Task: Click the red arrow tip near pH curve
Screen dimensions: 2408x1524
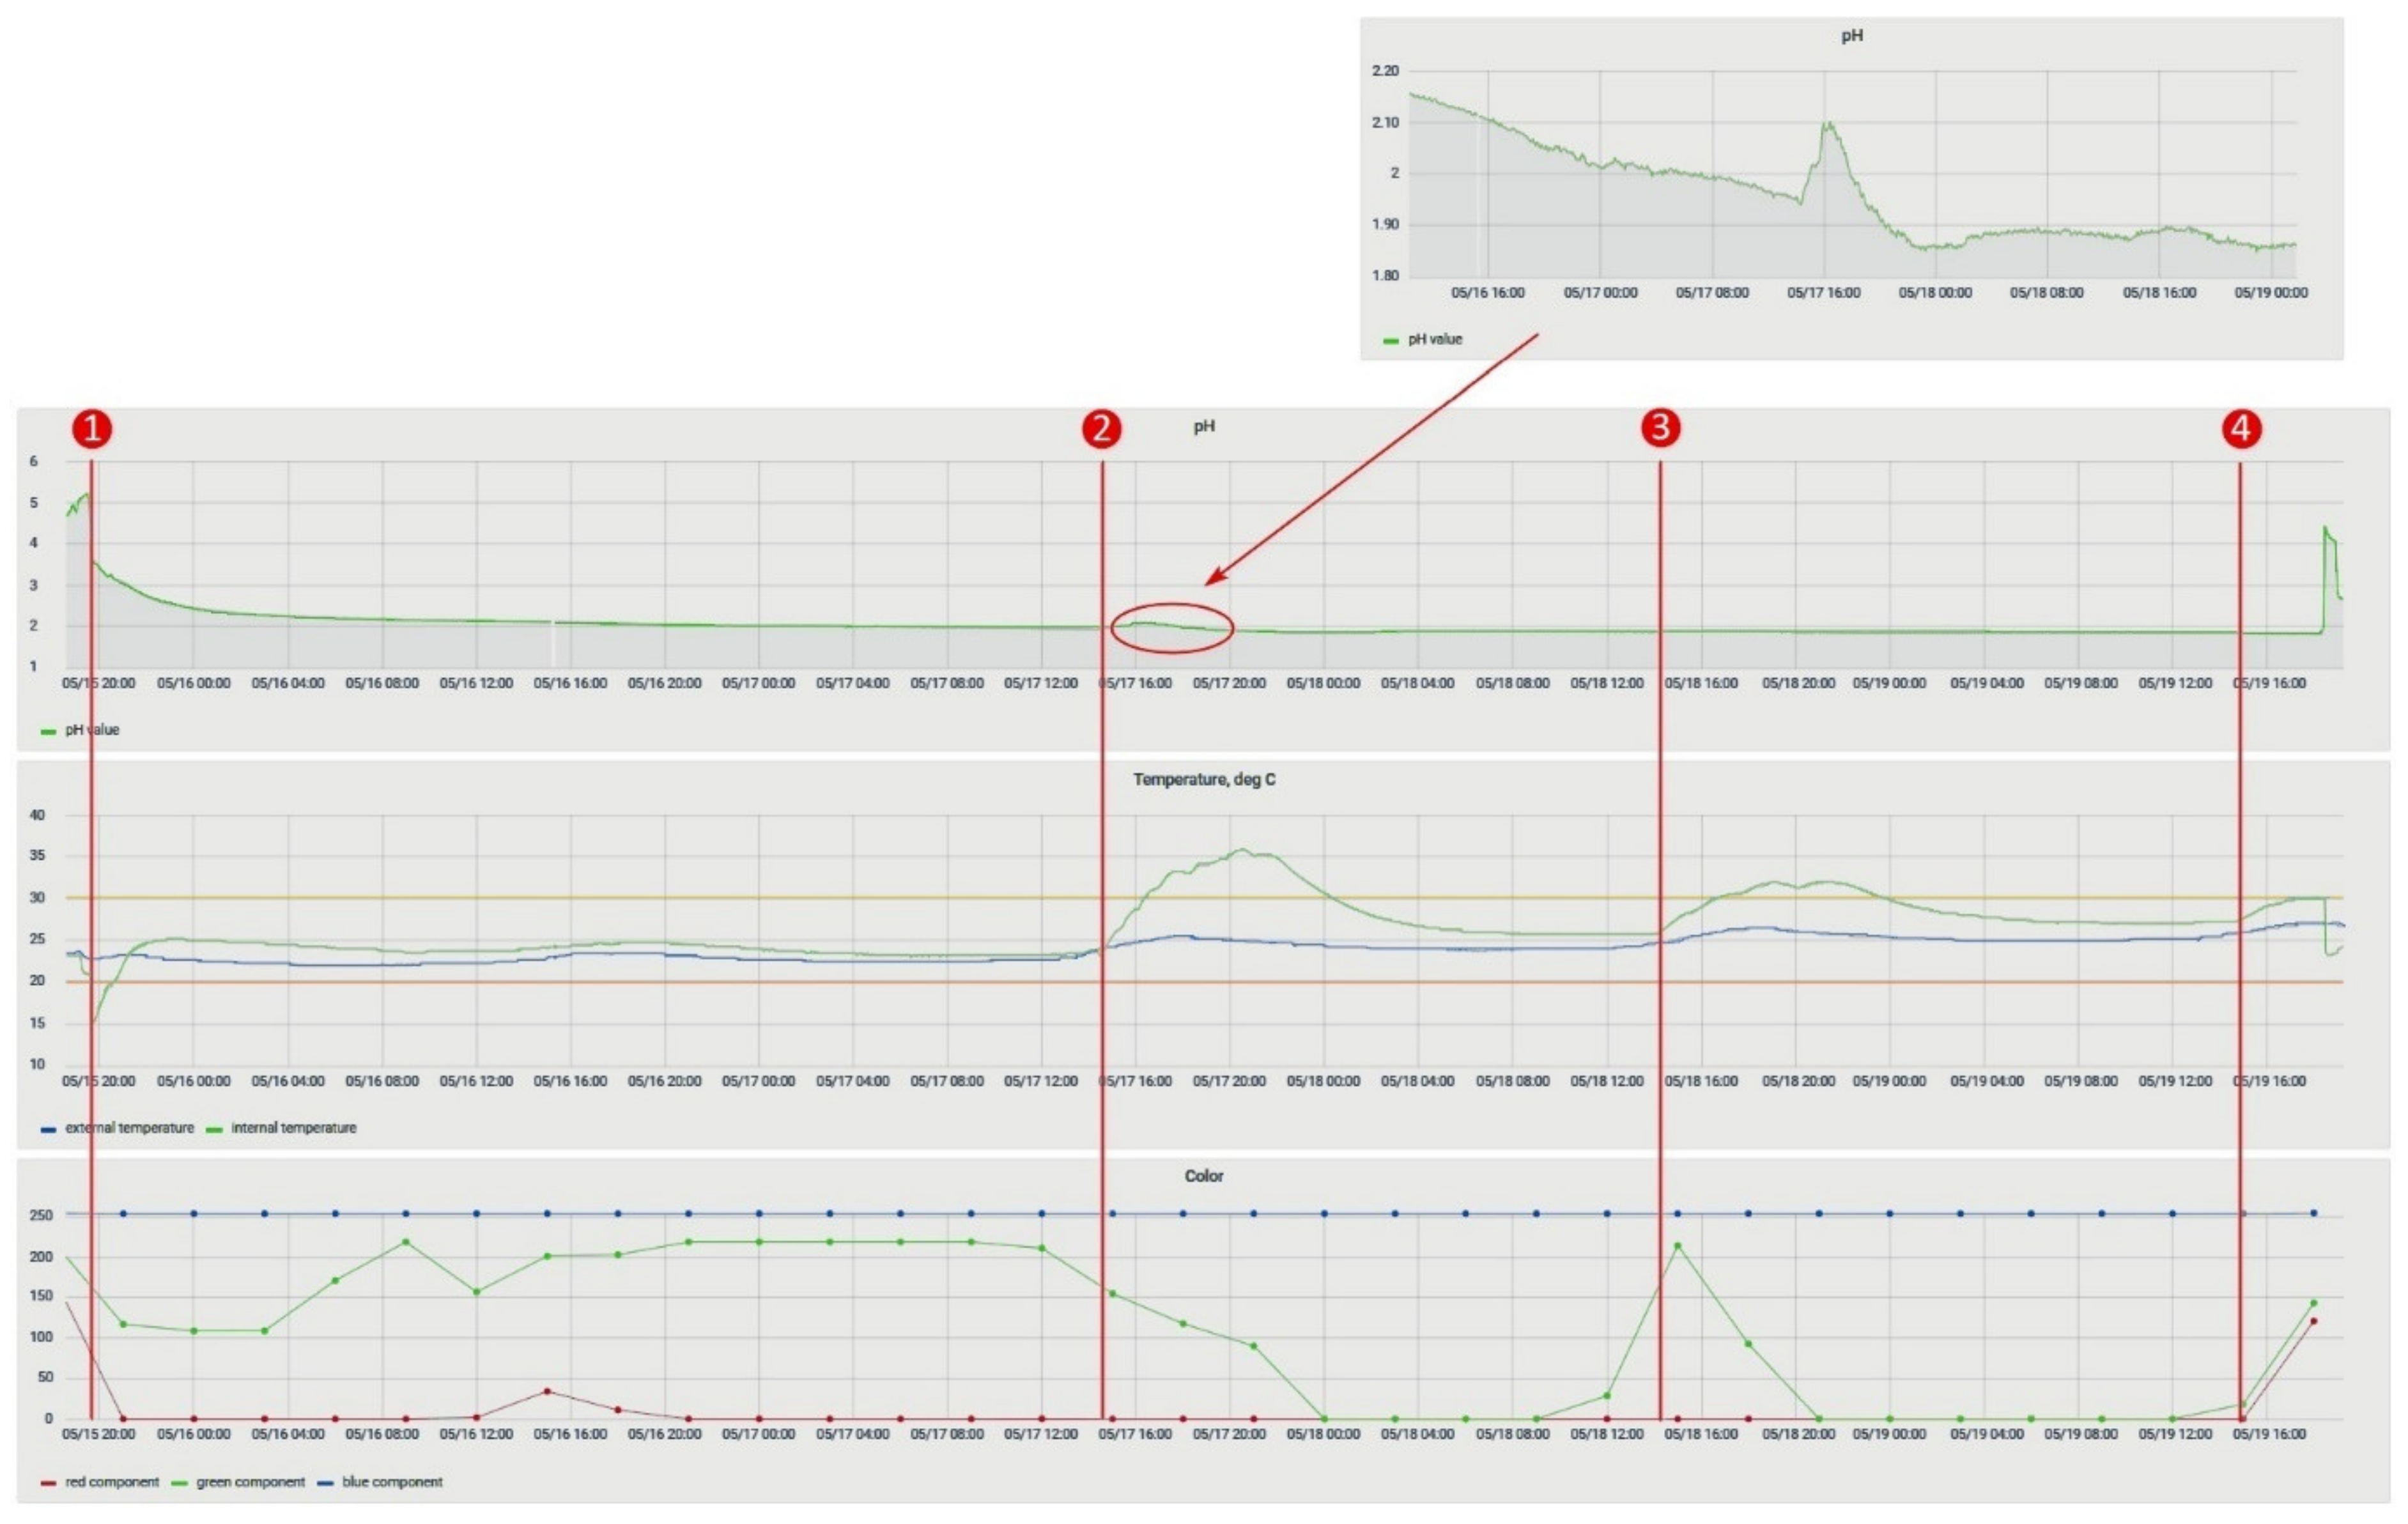Action: pyautogui.click(x=1208, y=583)
